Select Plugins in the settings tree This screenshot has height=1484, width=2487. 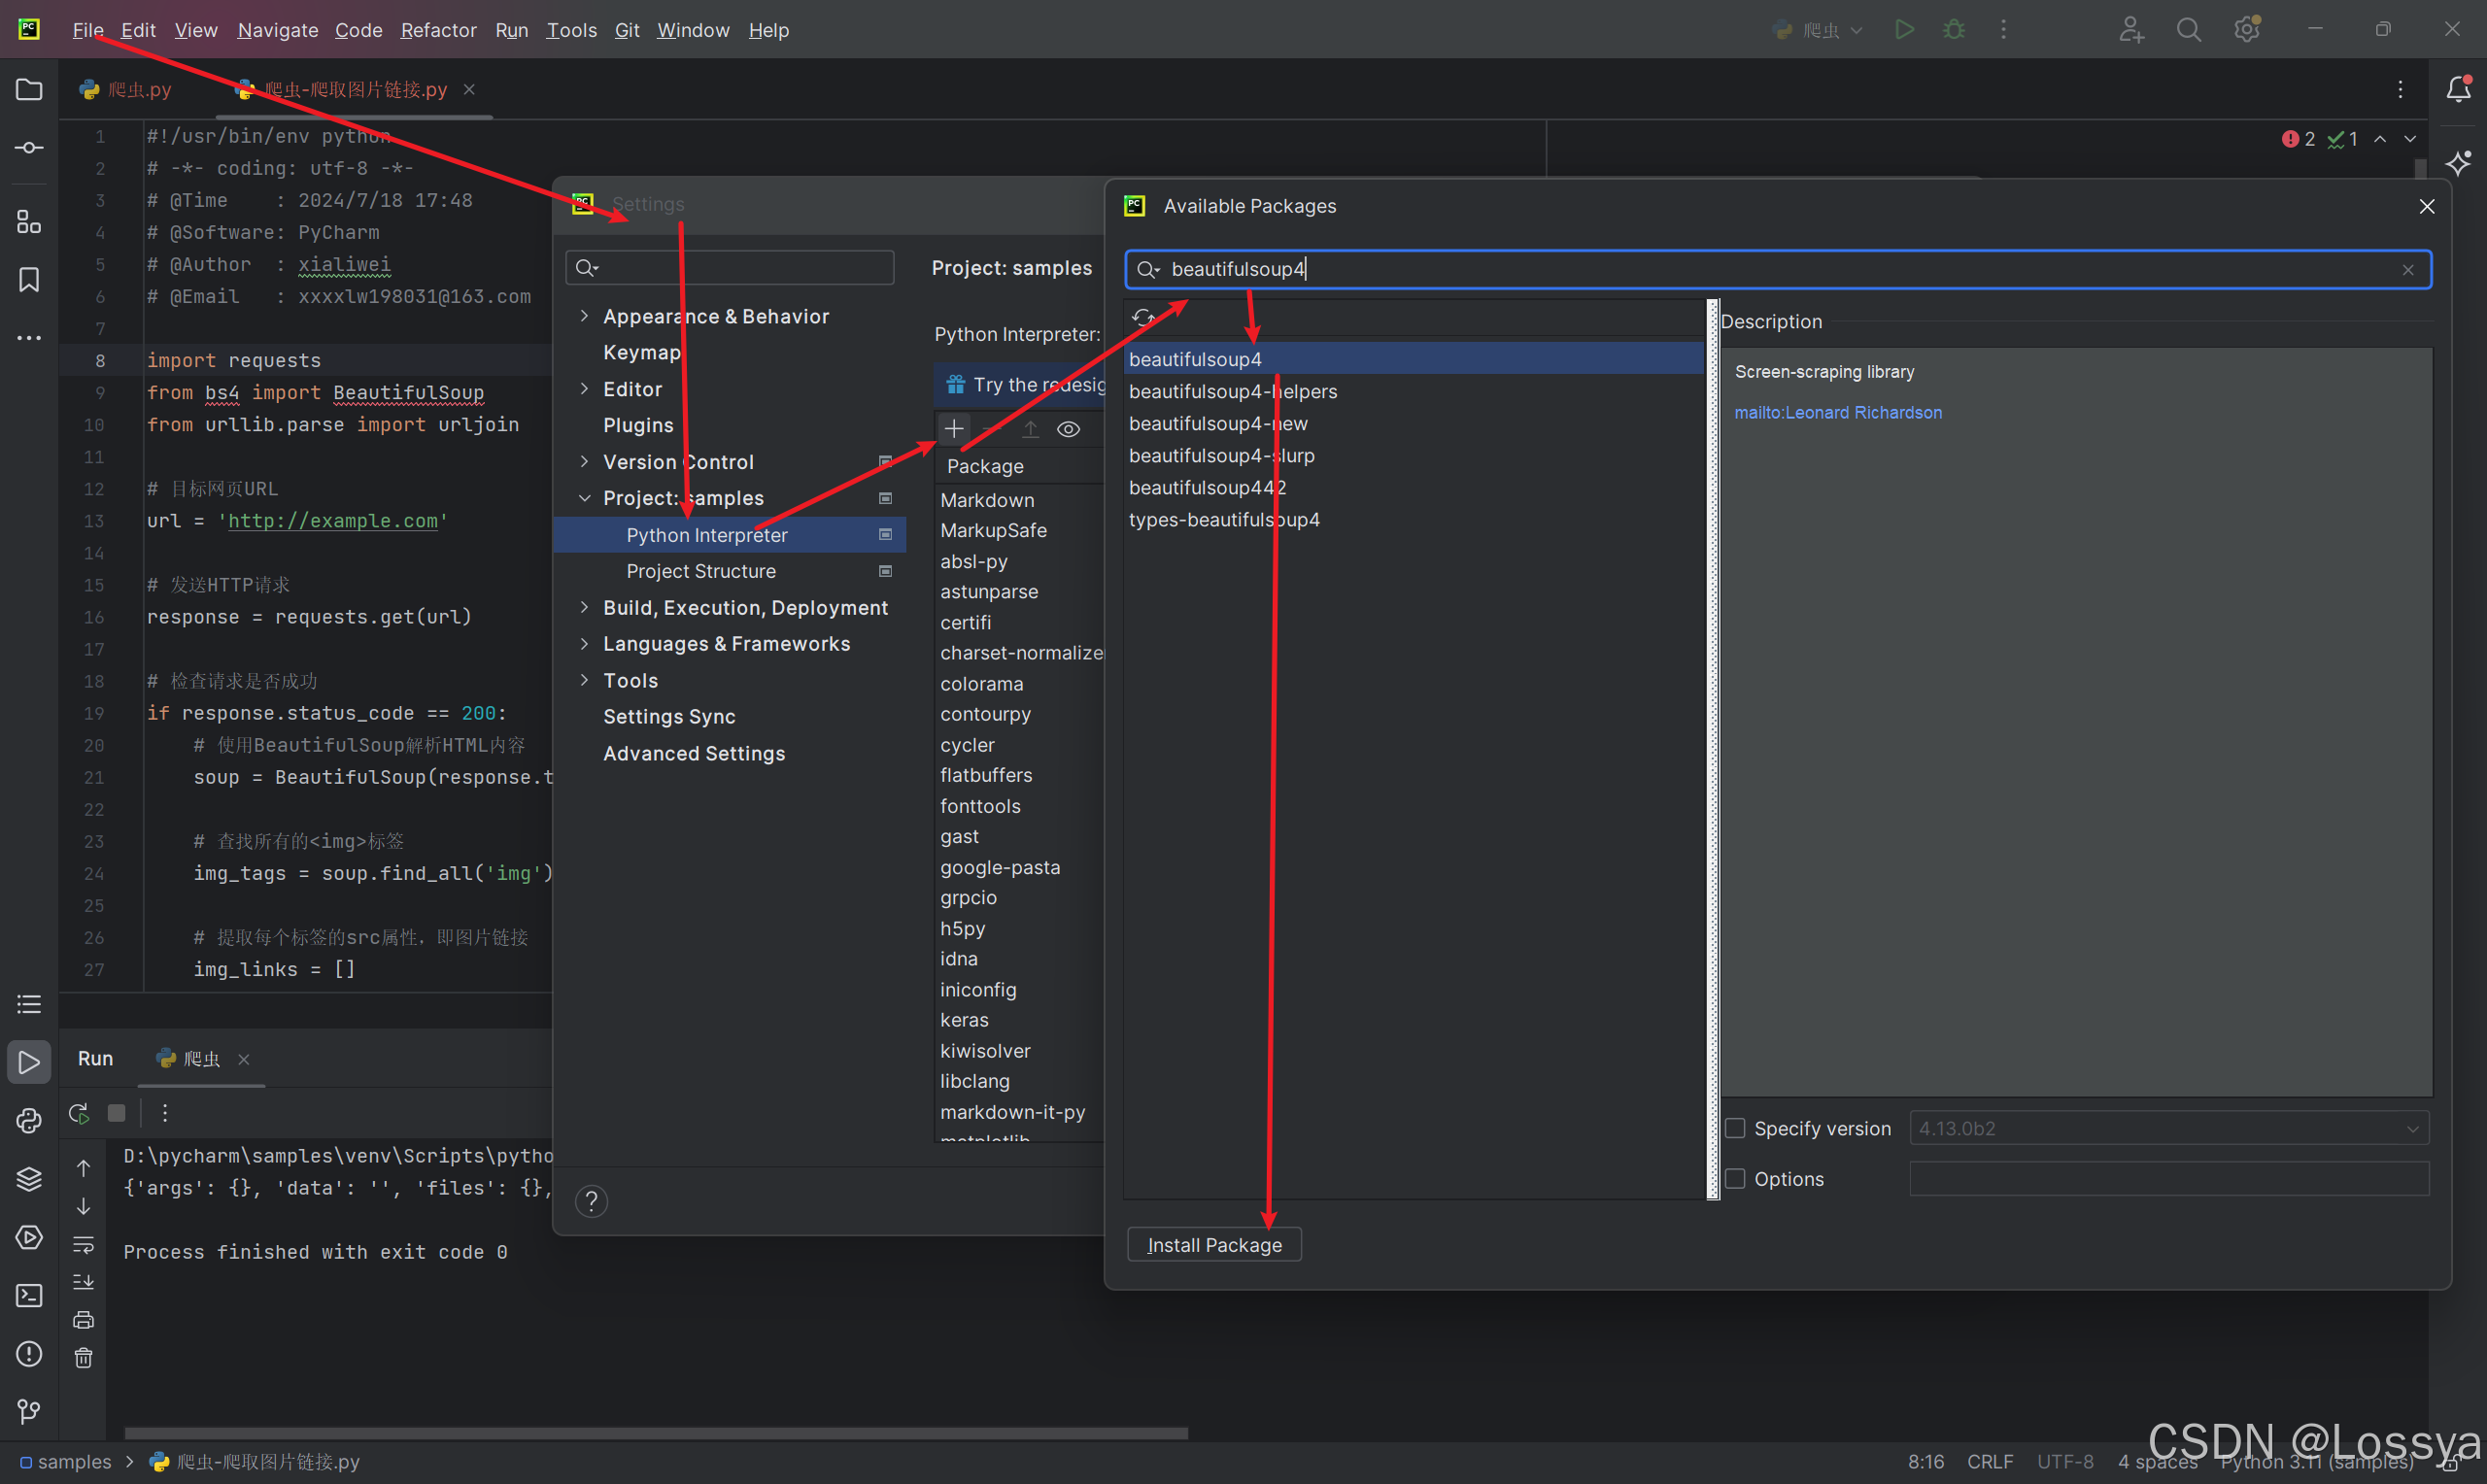(638, 425)
